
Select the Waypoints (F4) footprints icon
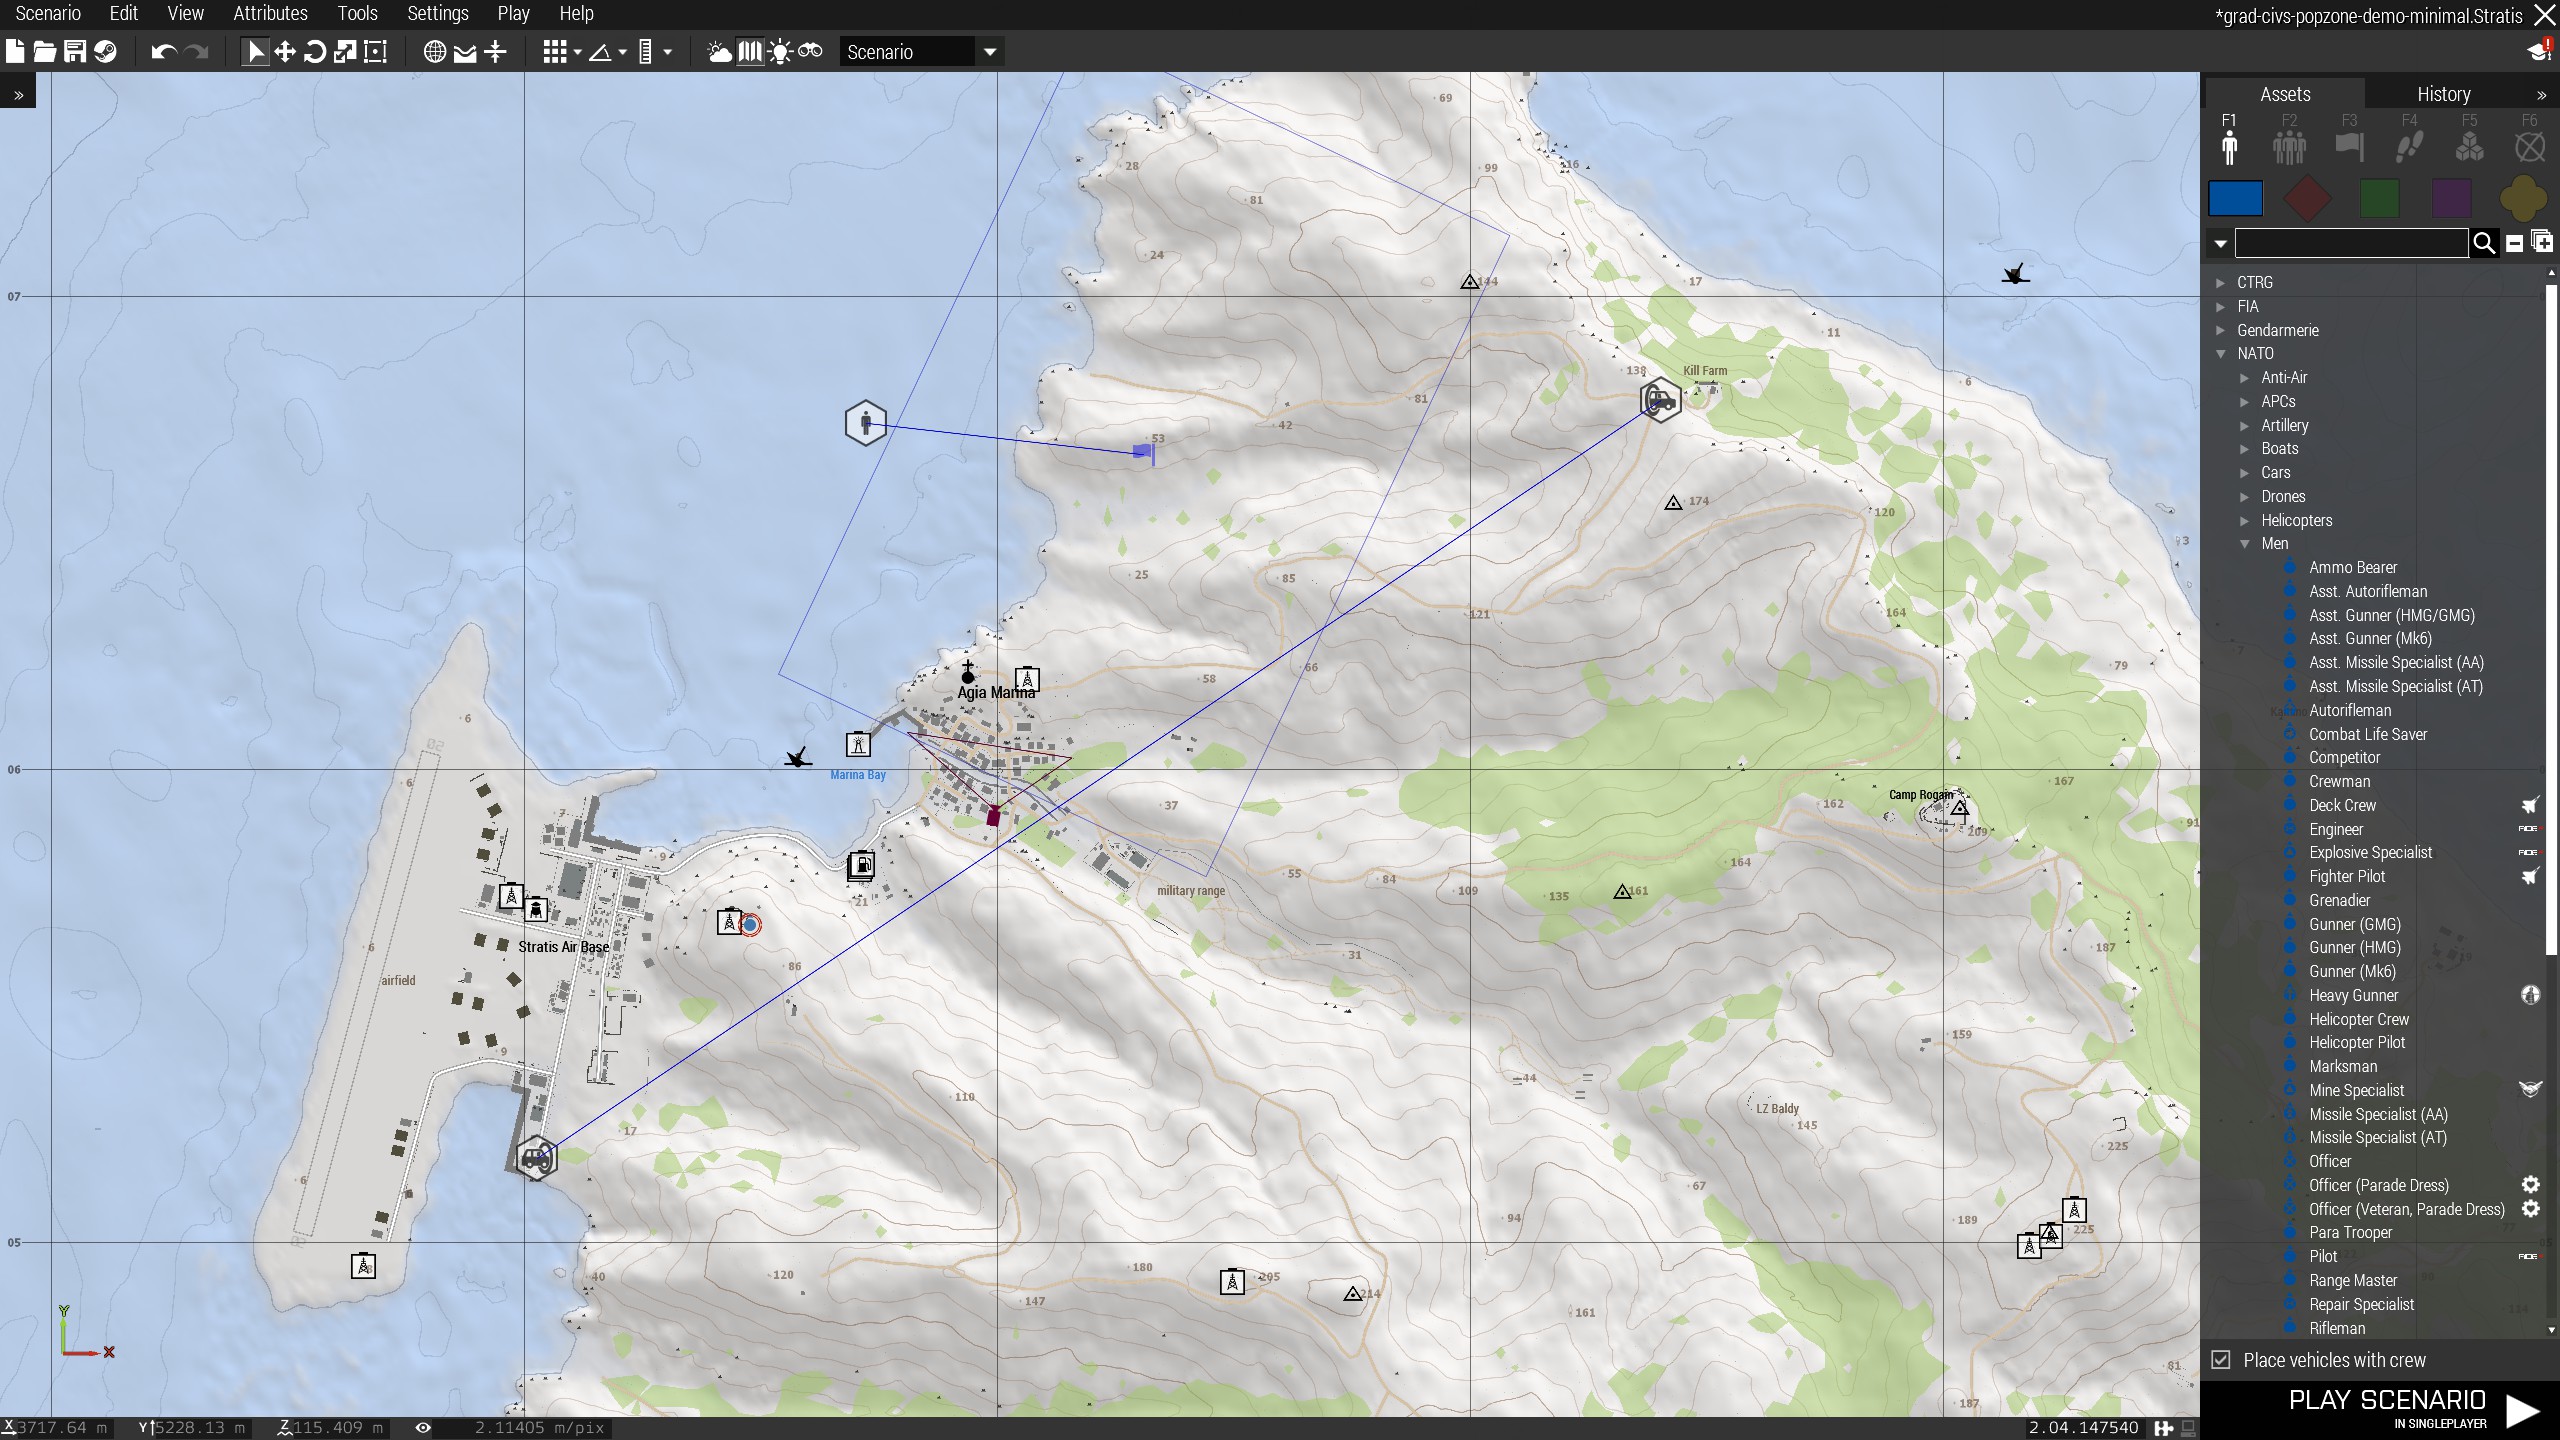[x=2409, y=146]
